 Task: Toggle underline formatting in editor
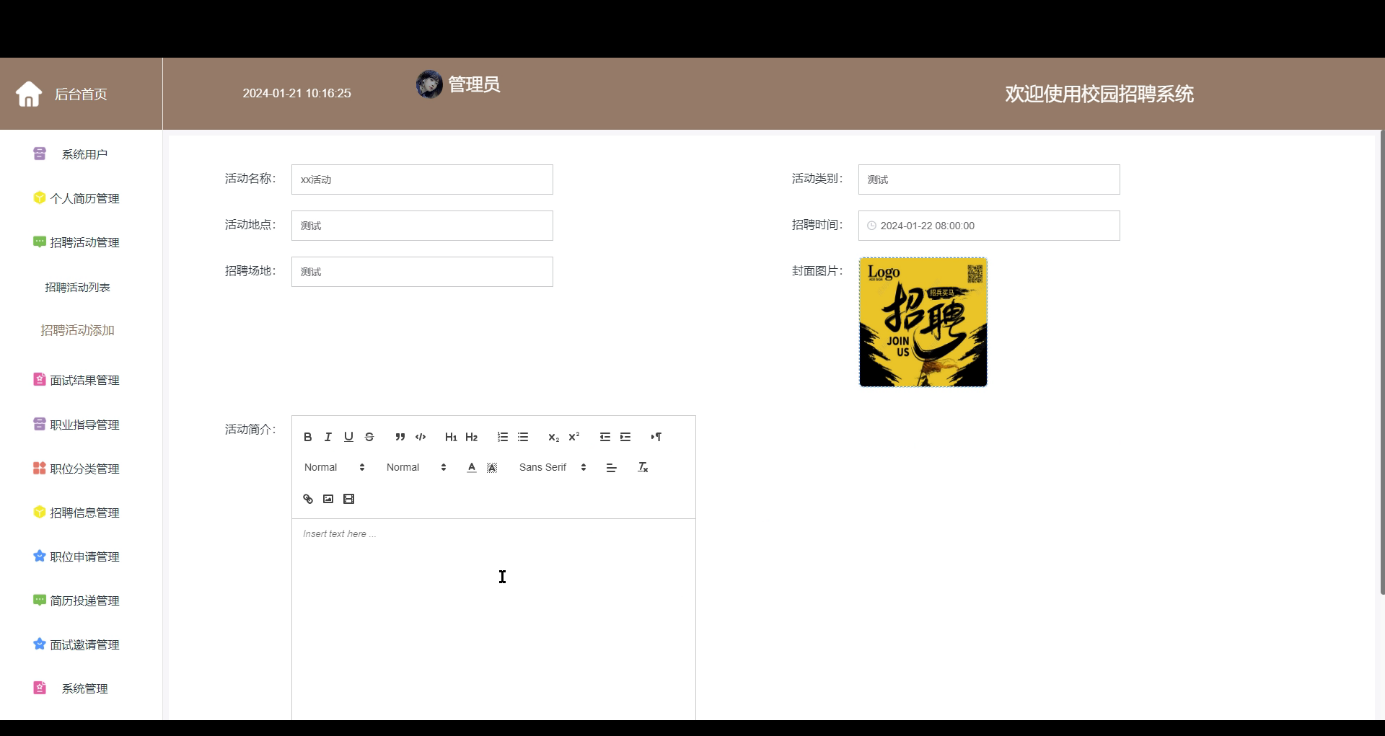348,437
